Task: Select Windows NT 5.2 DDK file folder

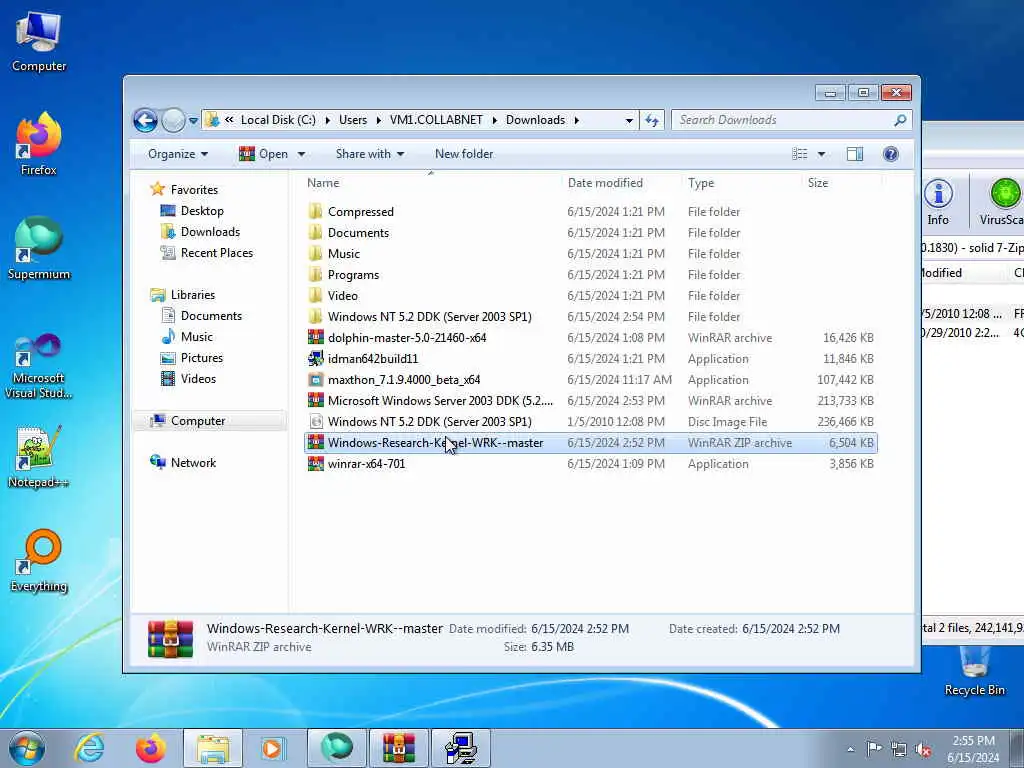Action: click(x=590, y=317)
